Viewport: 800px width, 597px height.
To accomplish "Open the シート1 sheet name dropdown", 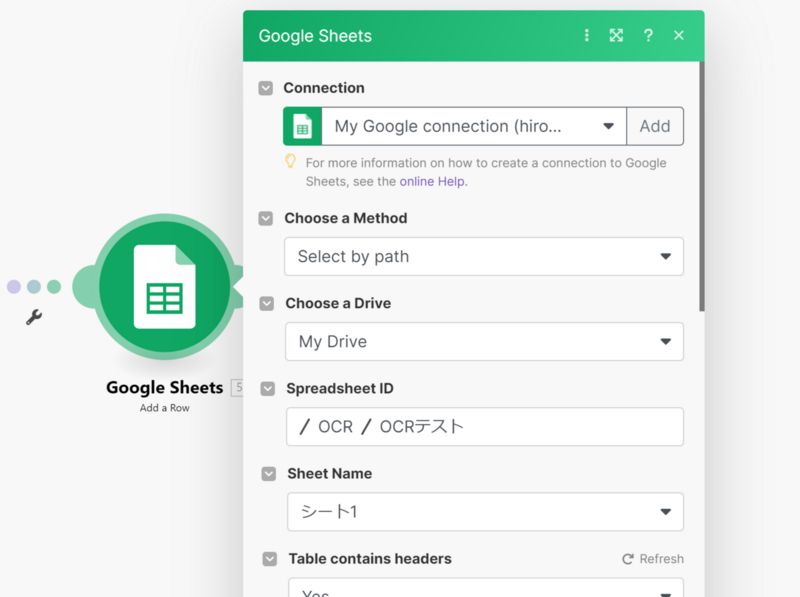I will coord(485,512).
